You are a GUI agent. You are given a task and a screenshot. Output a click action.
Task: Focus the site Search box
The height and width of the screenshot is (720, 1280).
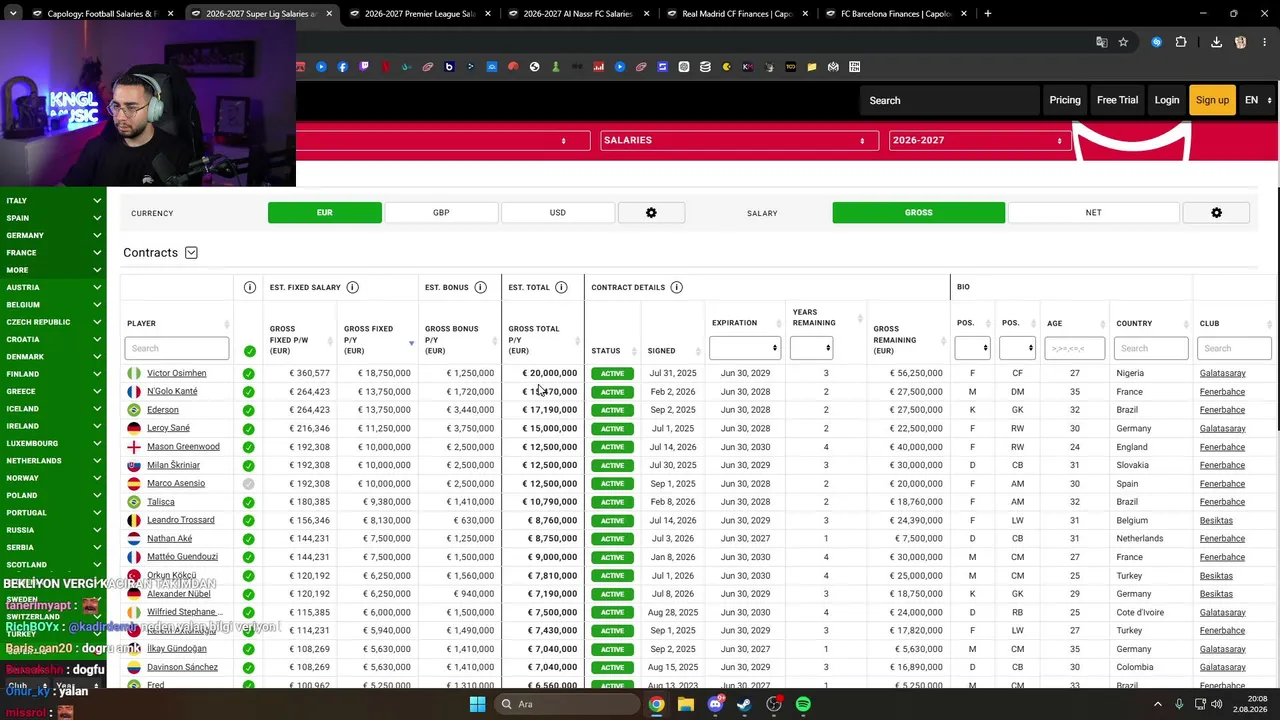coord(950,100)
